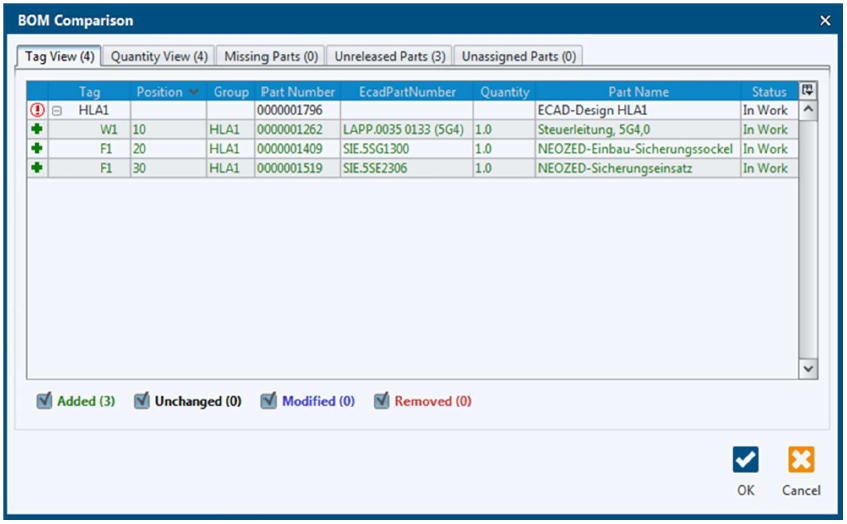Click the orange Cancel X icon
The height and width of the screenshot is (524, 847).
(x=801, y=460)
